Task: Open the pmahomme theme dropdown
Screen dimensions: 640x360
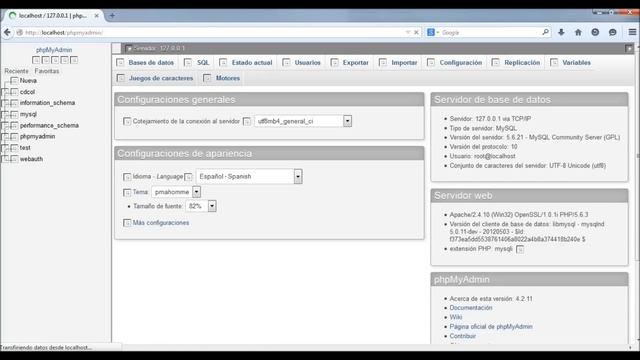Action: [176, 192]
